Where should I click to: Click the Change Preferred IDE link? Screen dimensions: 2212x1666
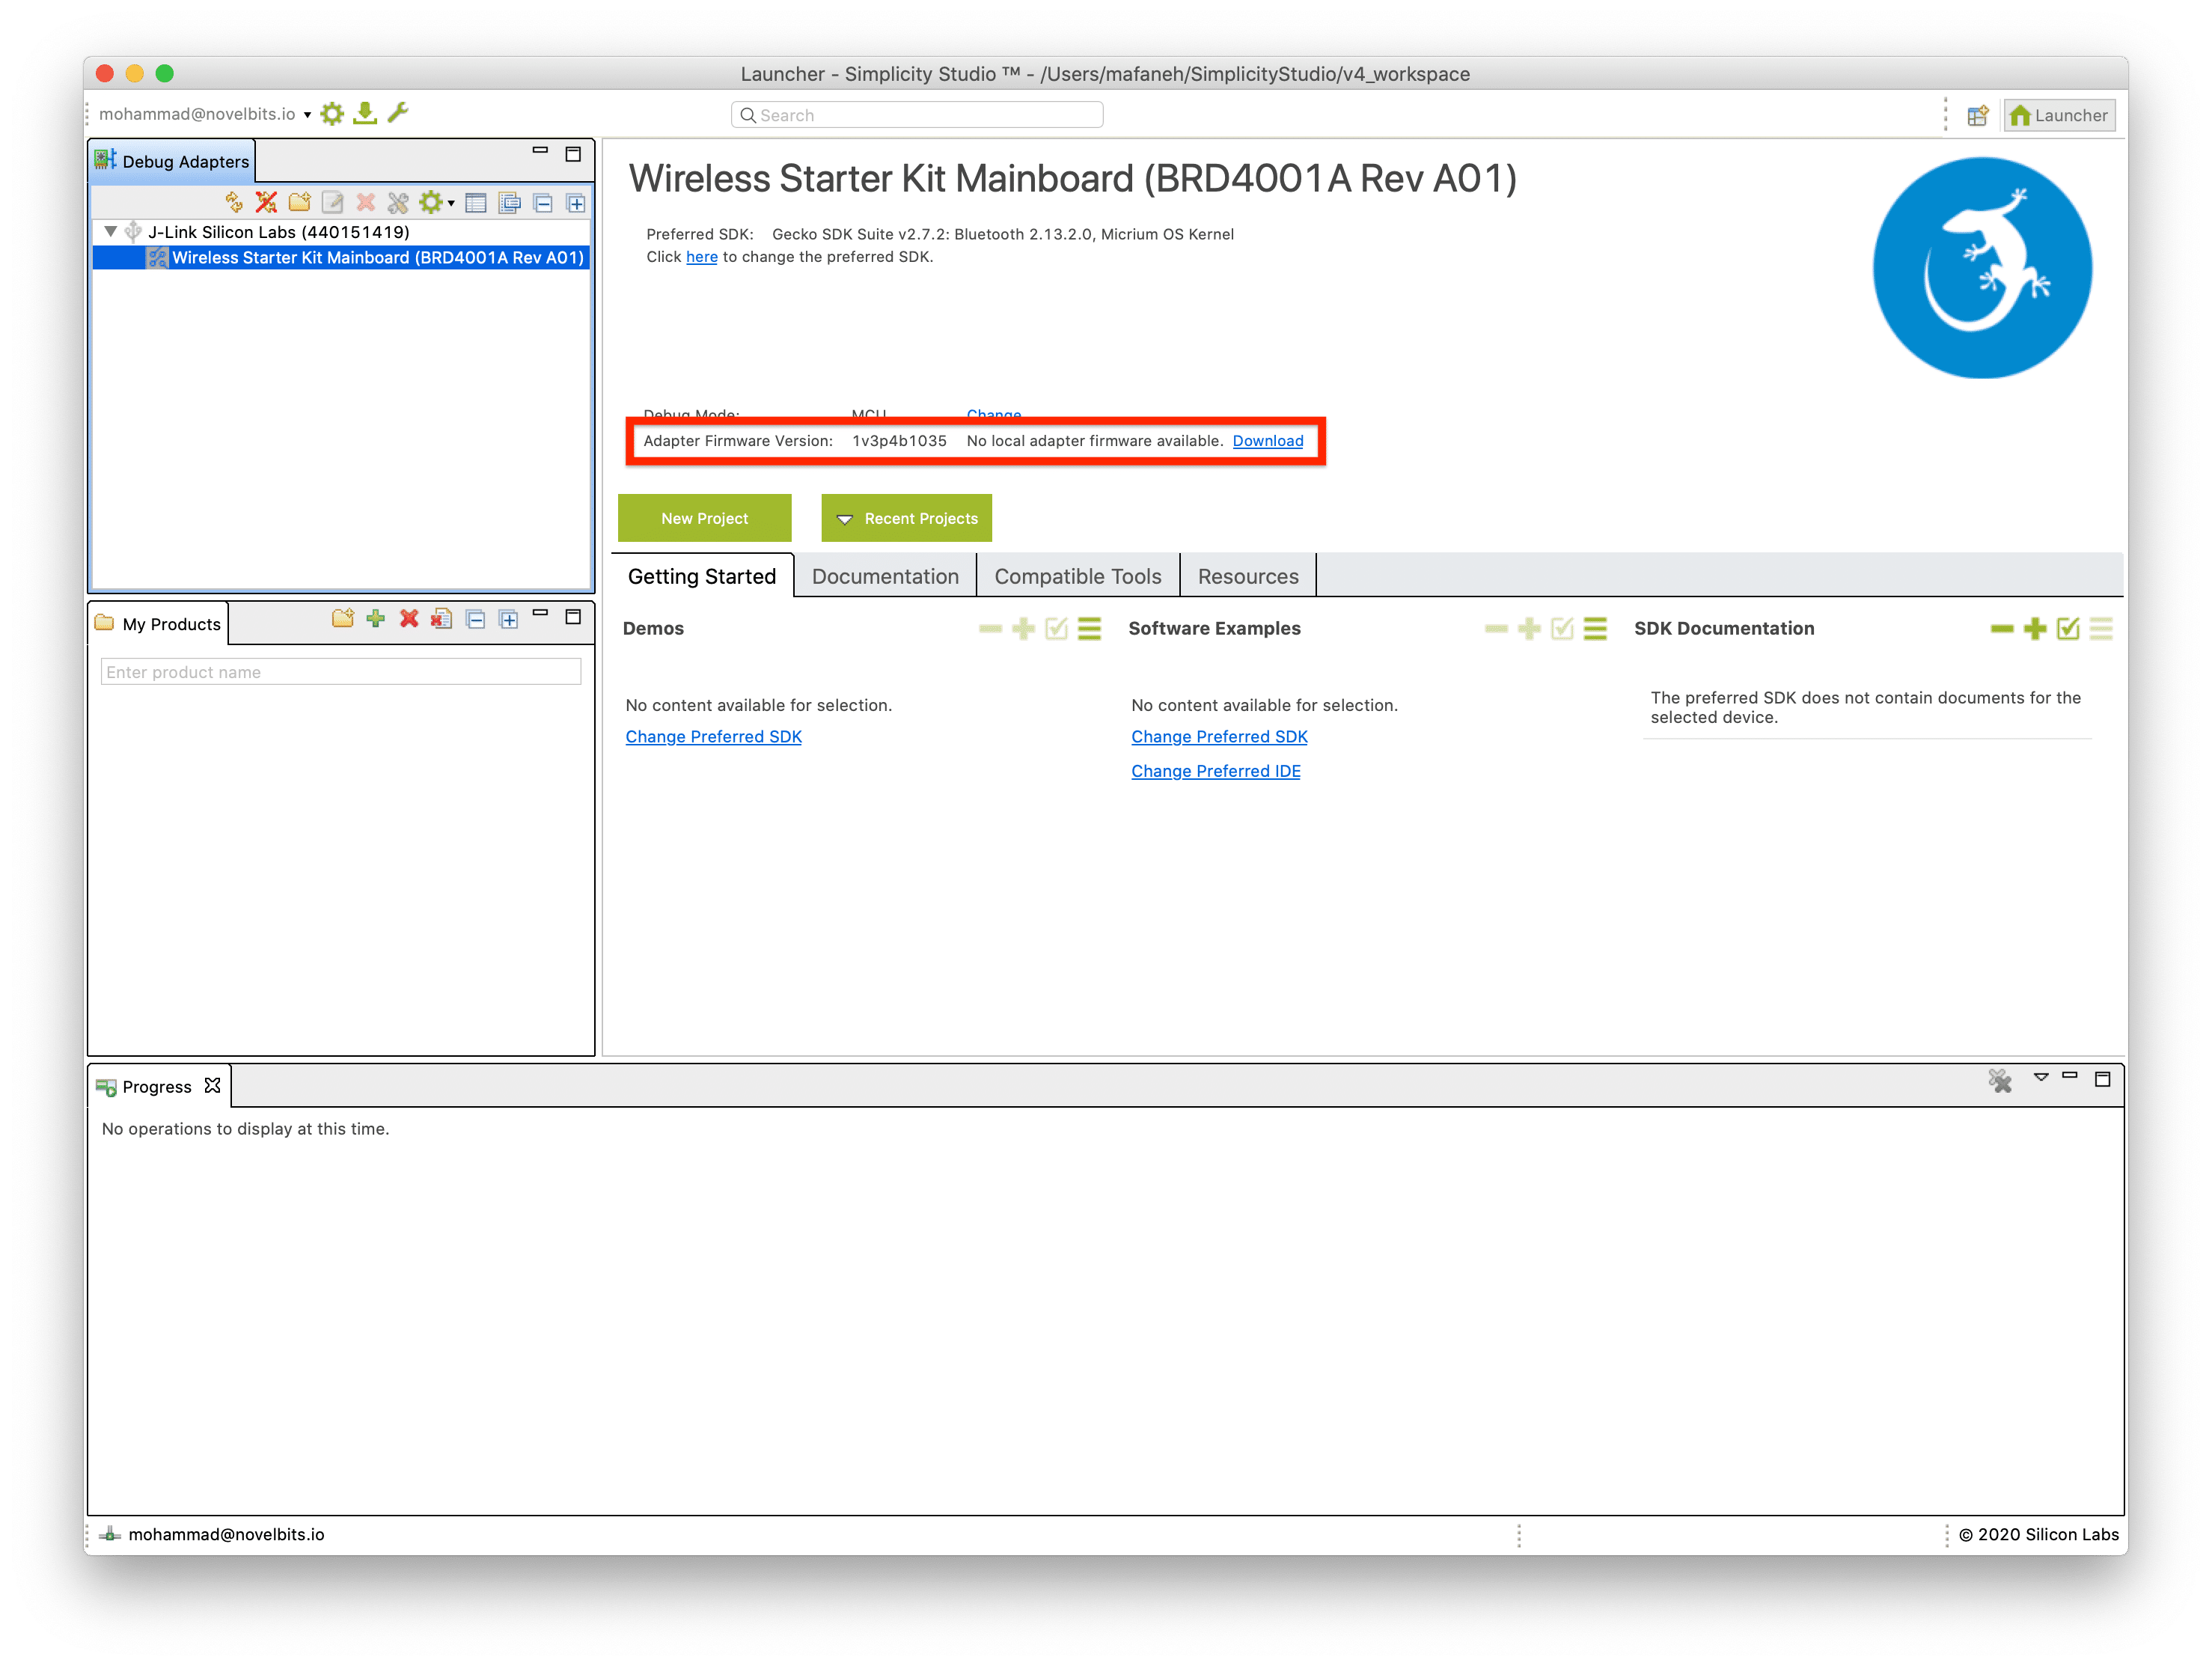pos(1215,771)
